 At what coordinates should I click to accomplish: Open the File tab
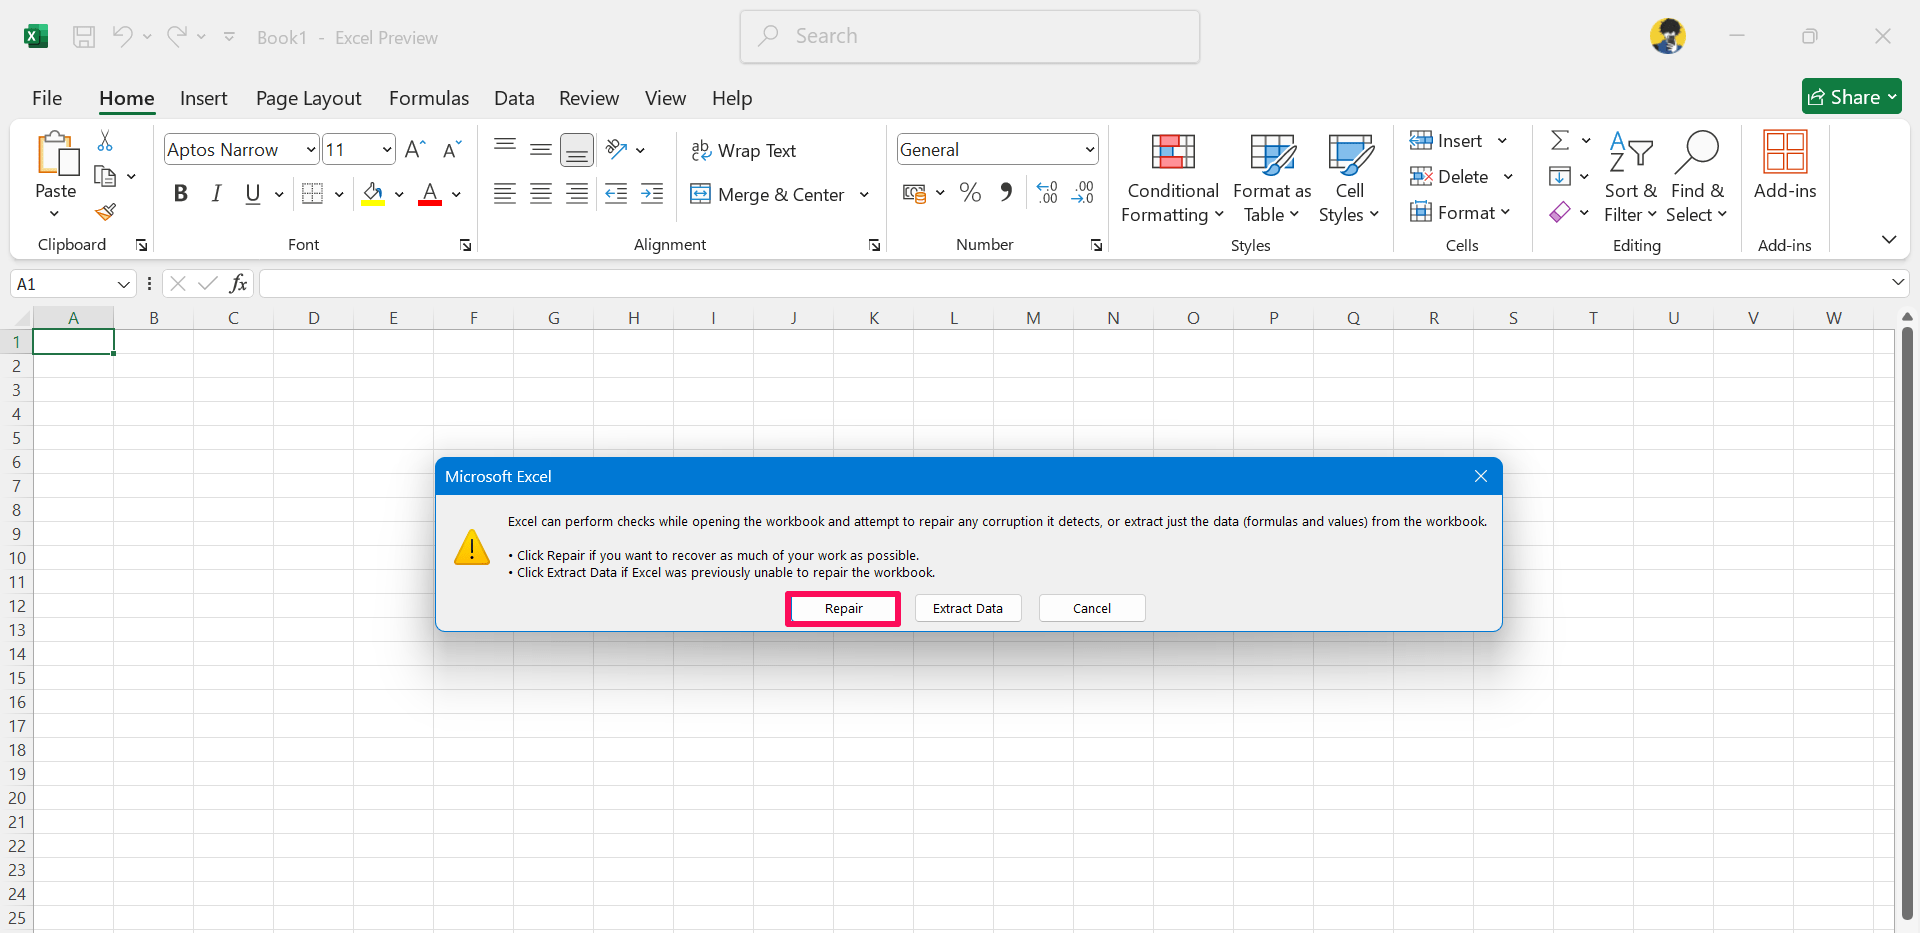[47, 98]
